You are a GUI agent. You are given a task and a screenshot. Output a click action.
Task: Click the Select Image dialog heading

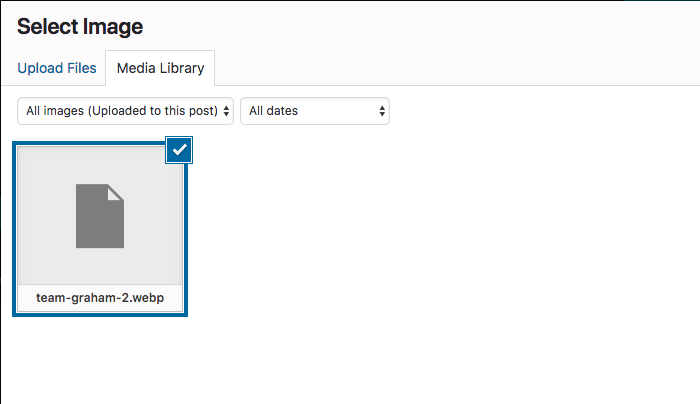click(x=80, y=27)
